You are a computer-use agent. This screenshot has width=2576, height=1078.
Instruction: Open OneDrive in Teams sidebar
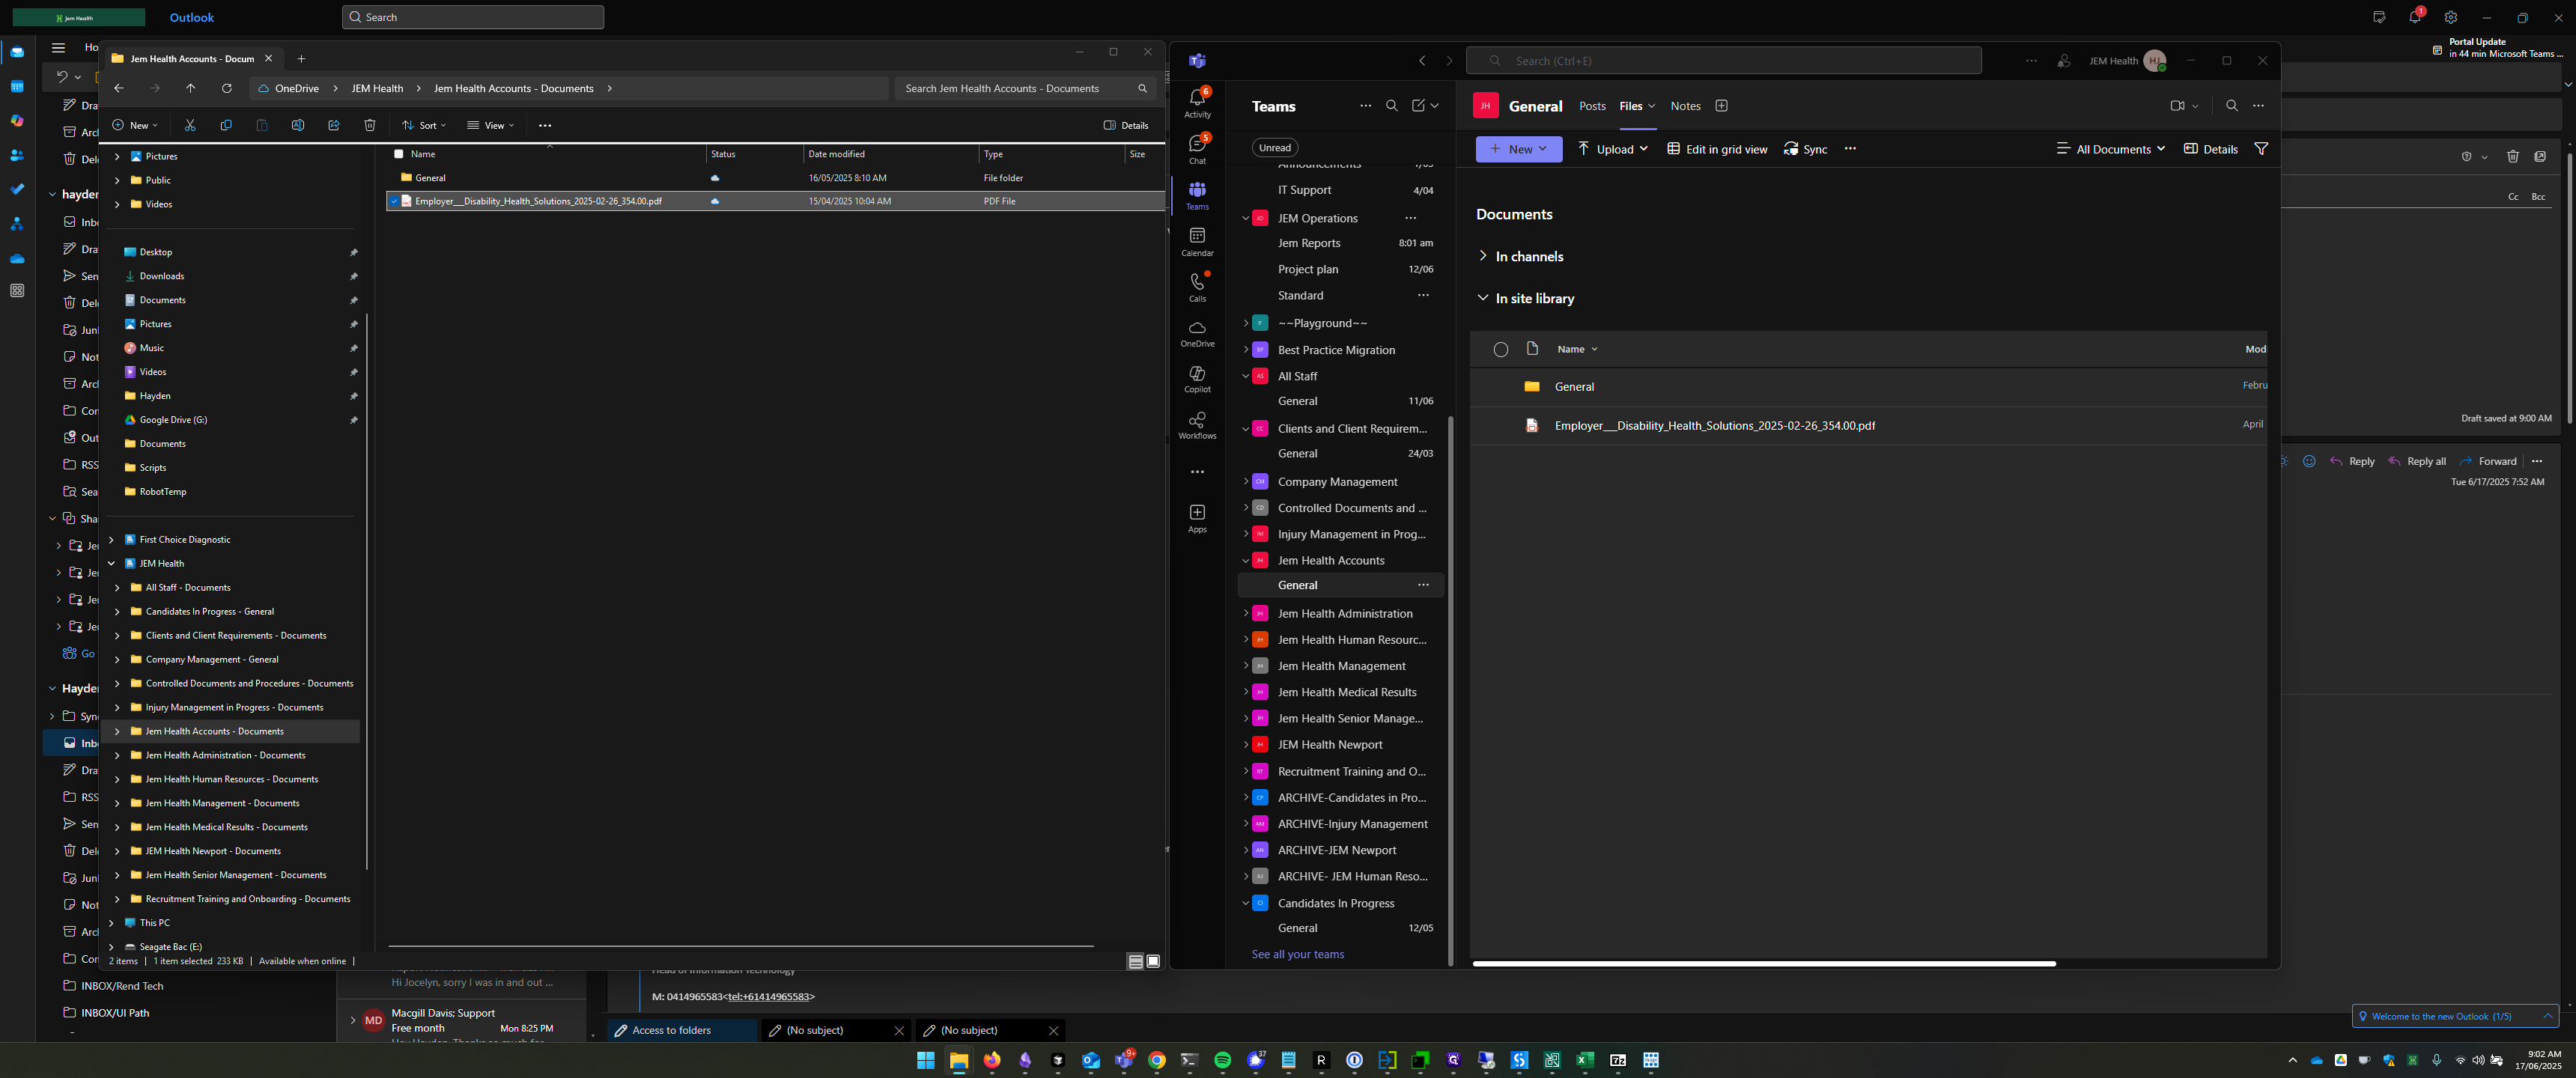(x=1197, y=333)
